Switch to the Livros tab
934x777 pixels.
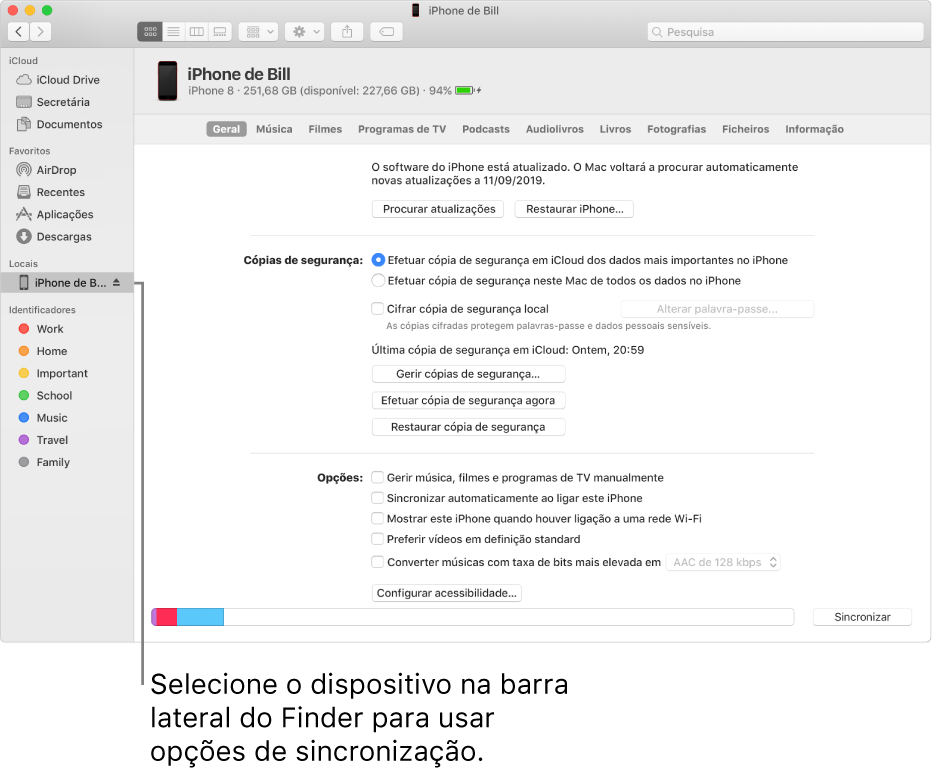coord(615,129)
